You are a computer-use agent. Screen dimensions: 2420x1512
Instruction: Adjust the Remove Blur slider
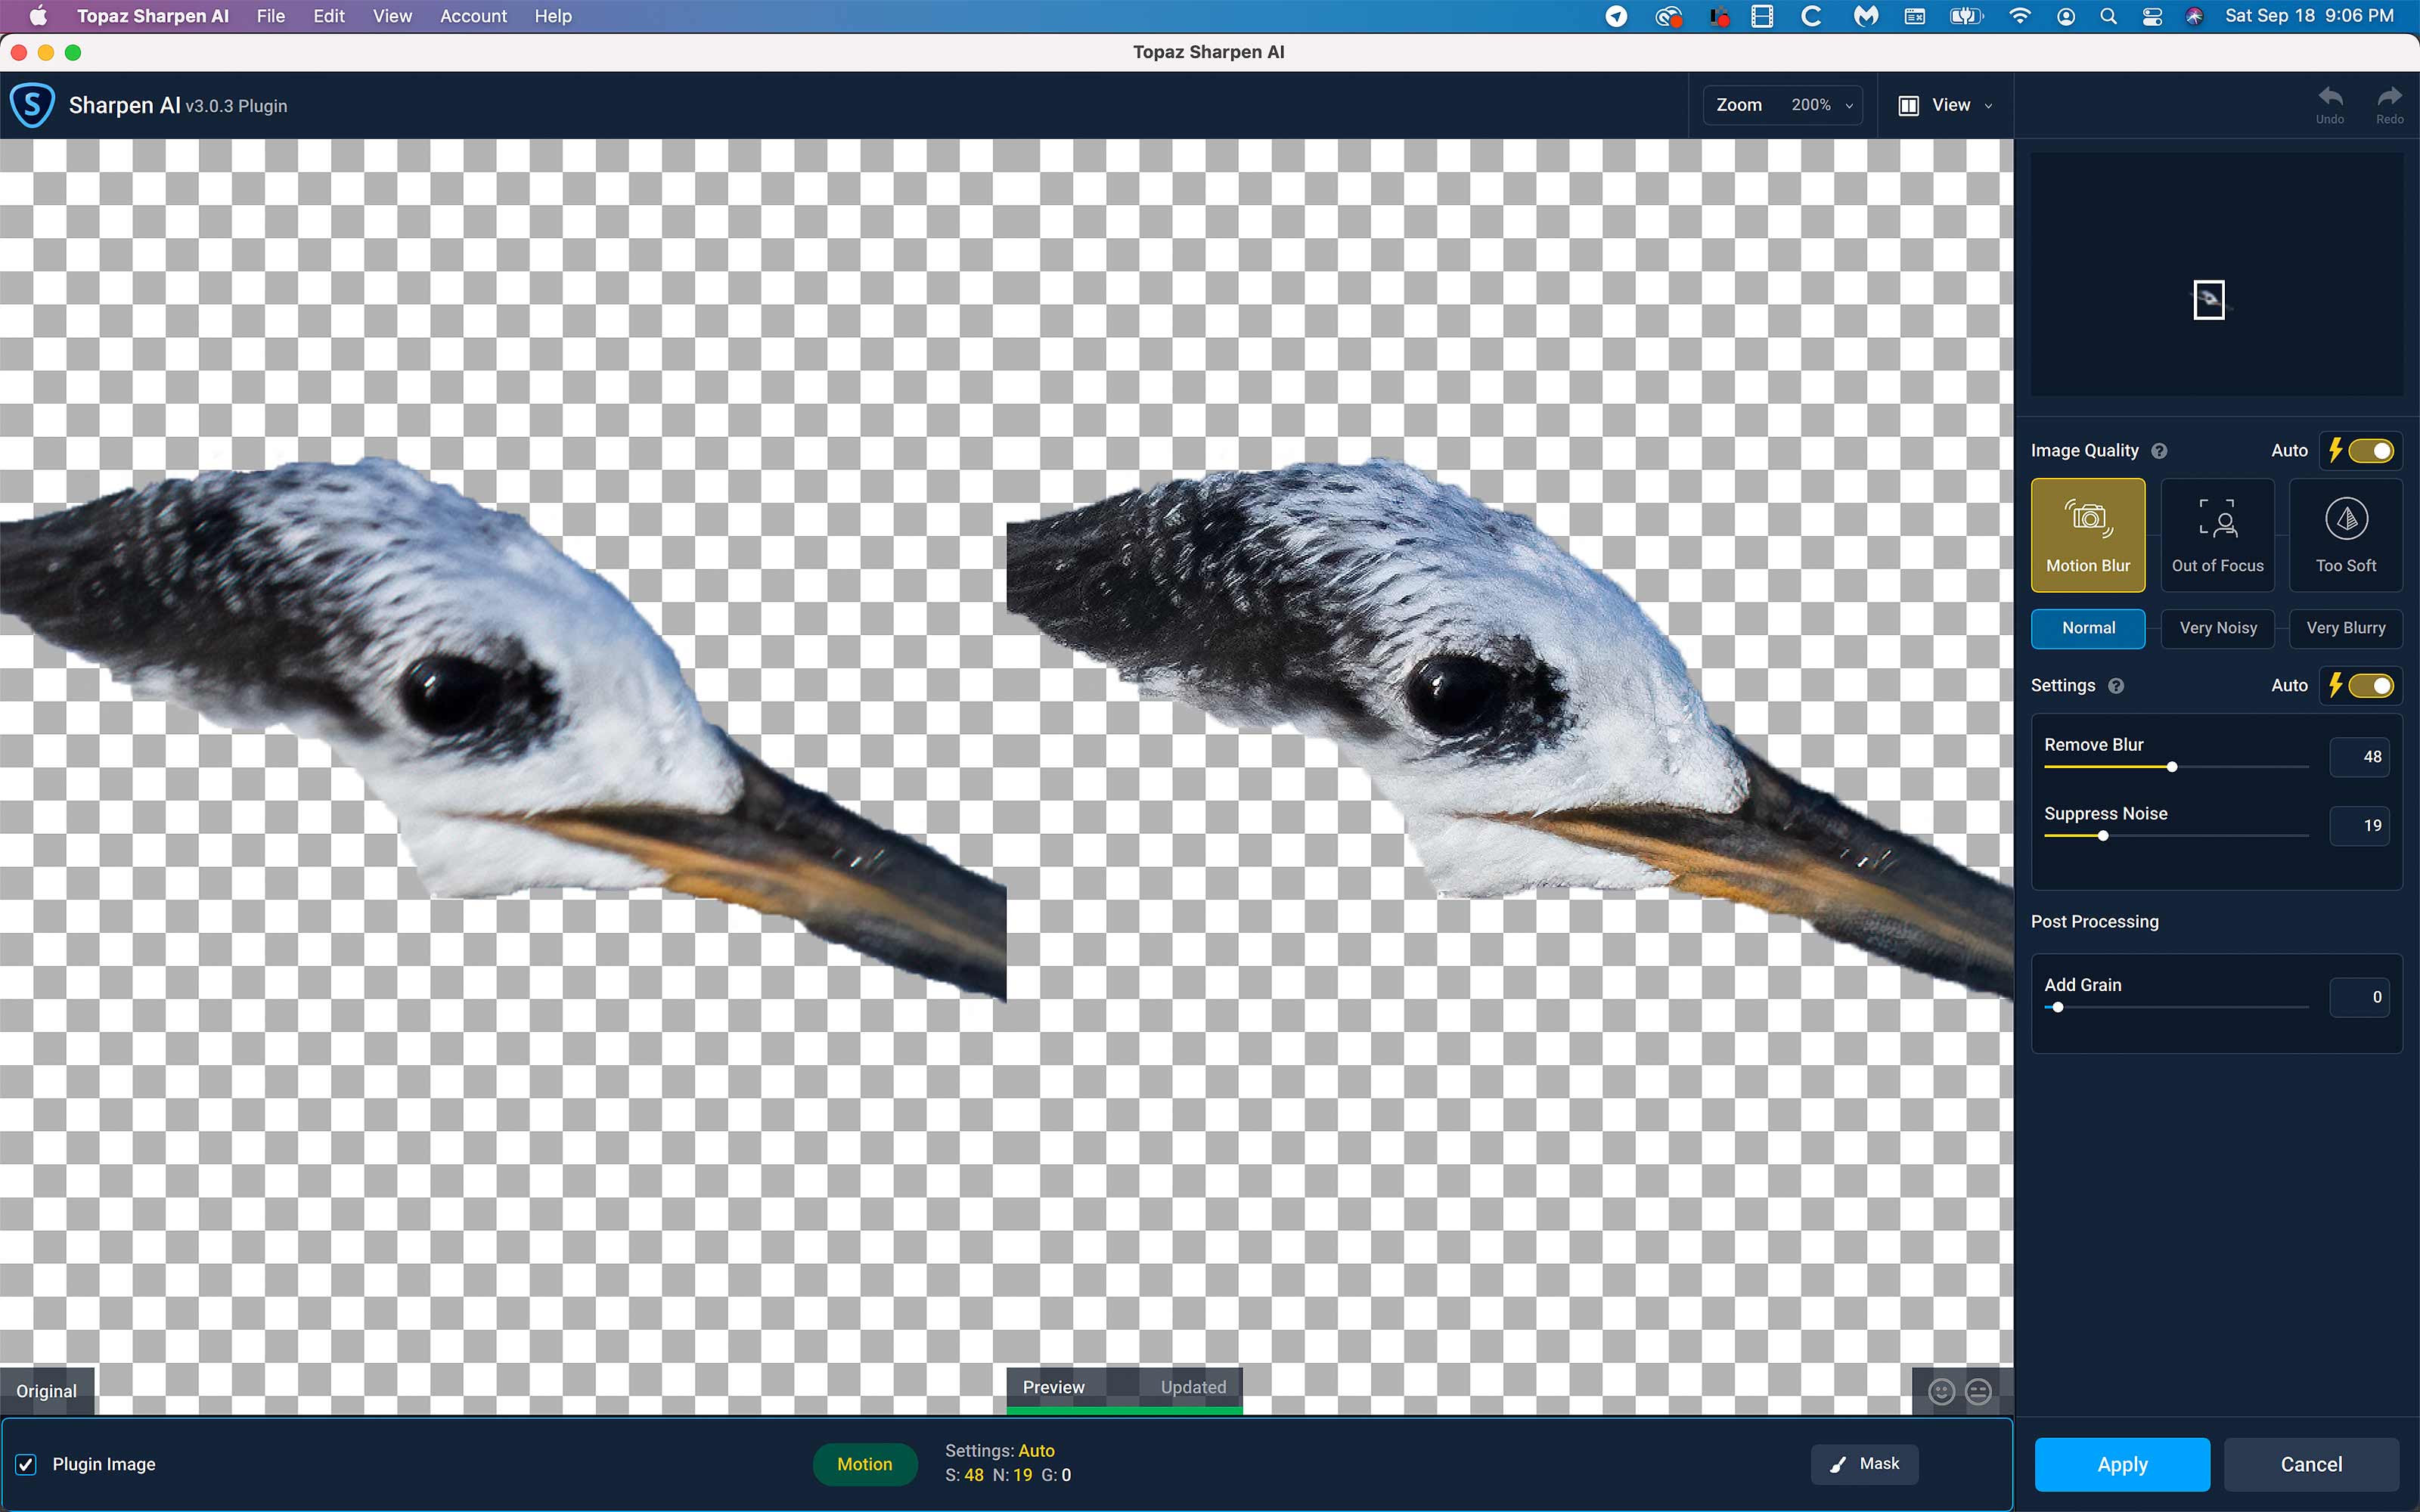click(x=2172, y=767)
